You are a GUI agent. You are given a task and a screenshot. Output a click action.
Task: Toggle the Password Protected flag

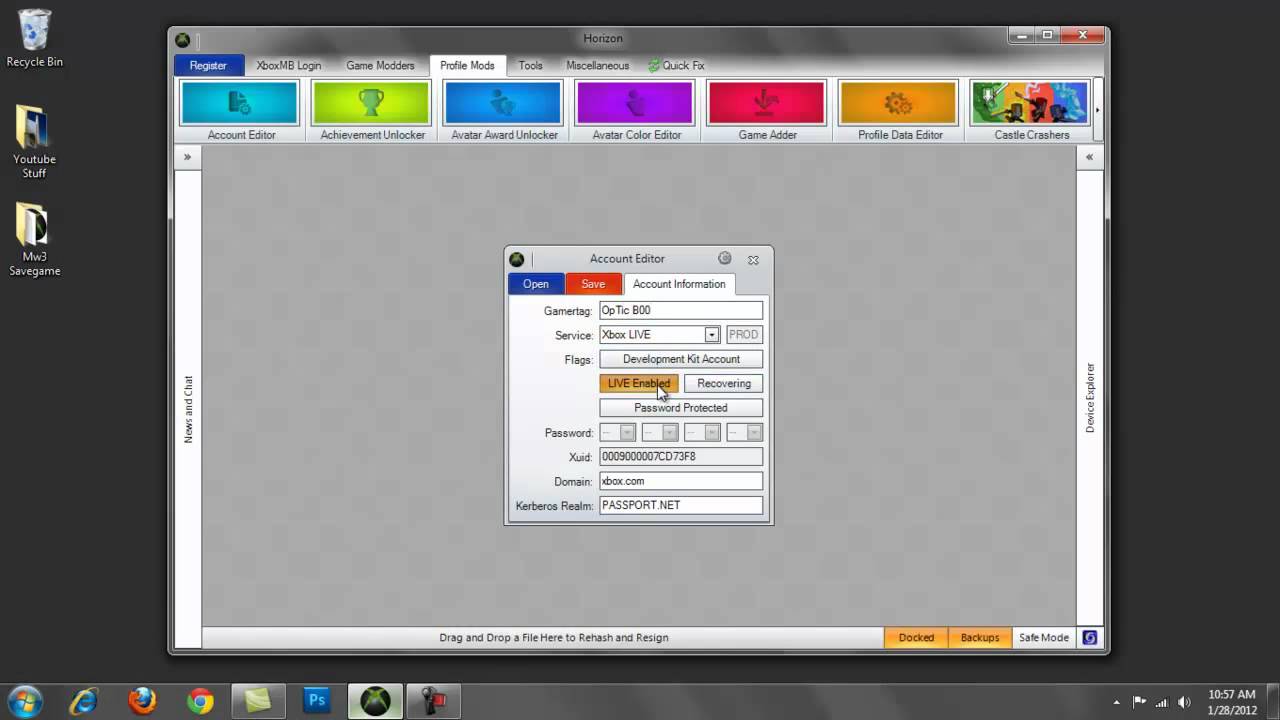[x=681, y=408]
